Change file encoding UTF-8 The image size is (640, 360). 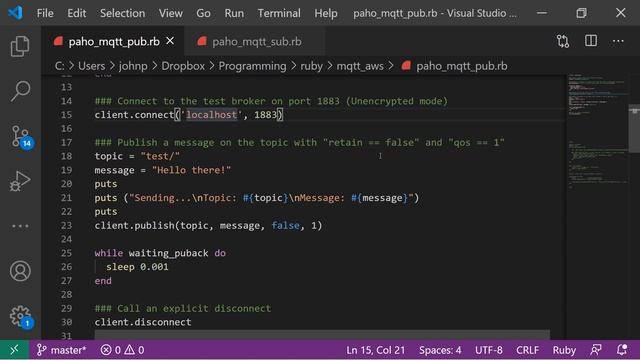tap(489, 350)
